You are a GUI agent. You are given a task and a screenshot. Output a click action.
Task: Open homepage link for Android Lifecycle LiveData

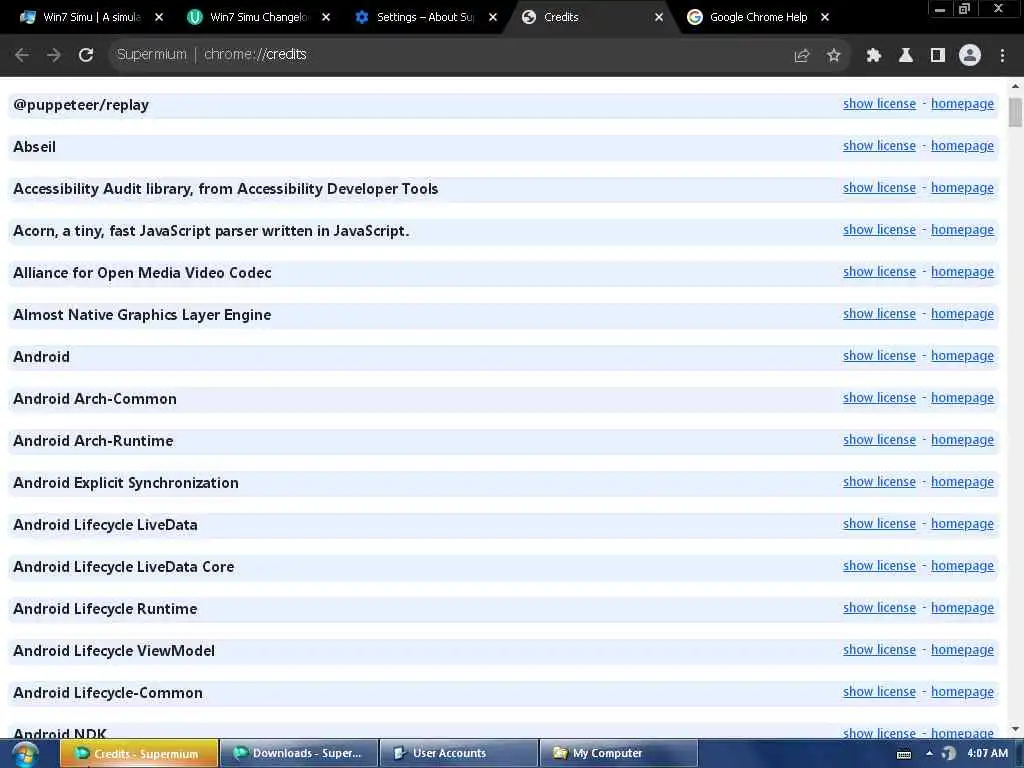tap(962, 524)
